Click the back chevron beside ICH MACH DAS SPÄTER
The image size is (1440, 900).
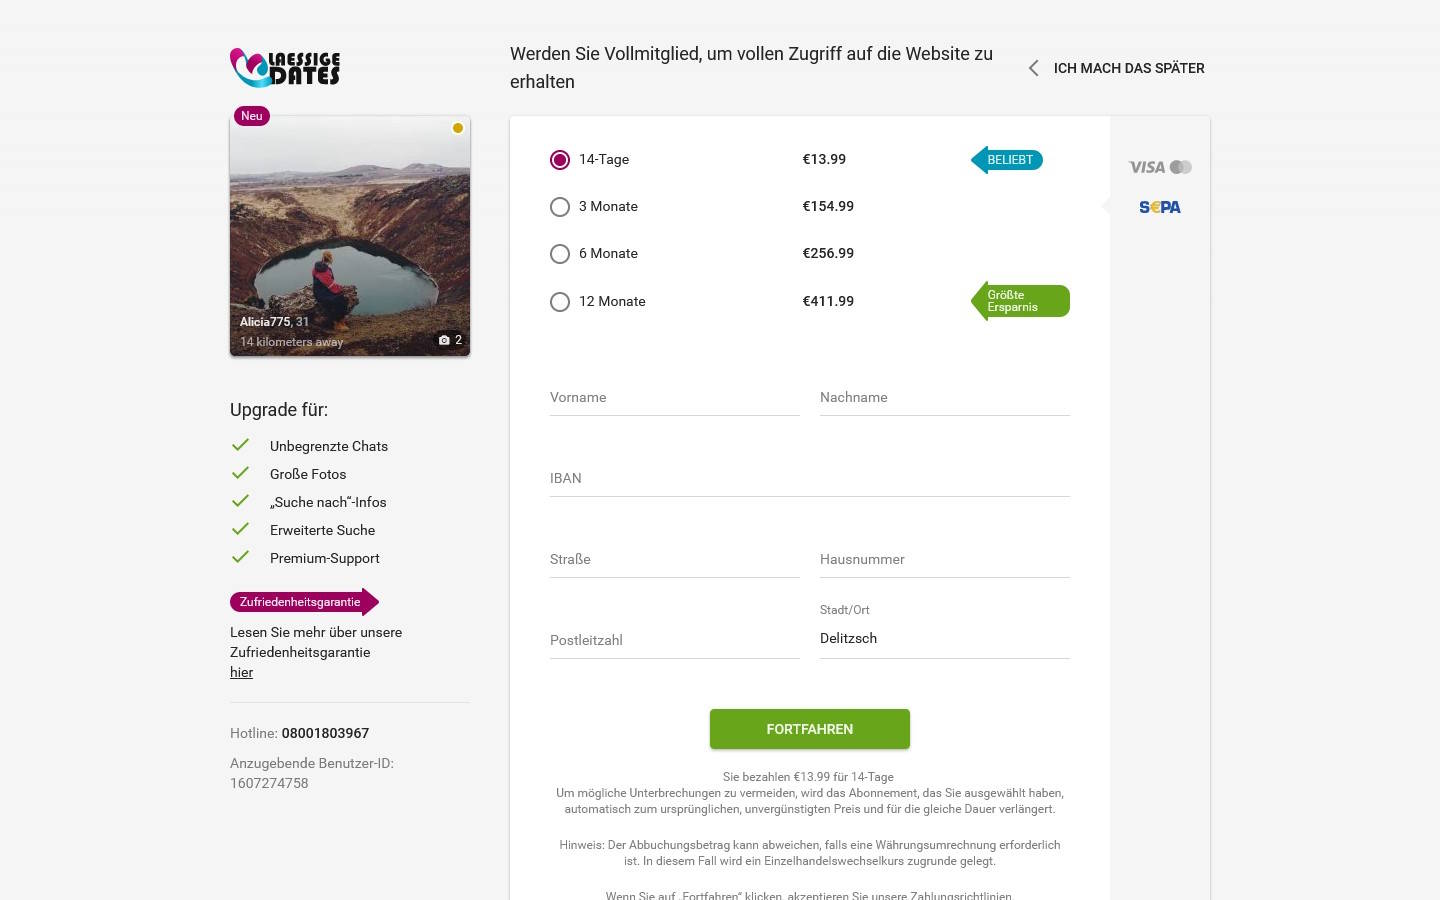click(1033, 68)
